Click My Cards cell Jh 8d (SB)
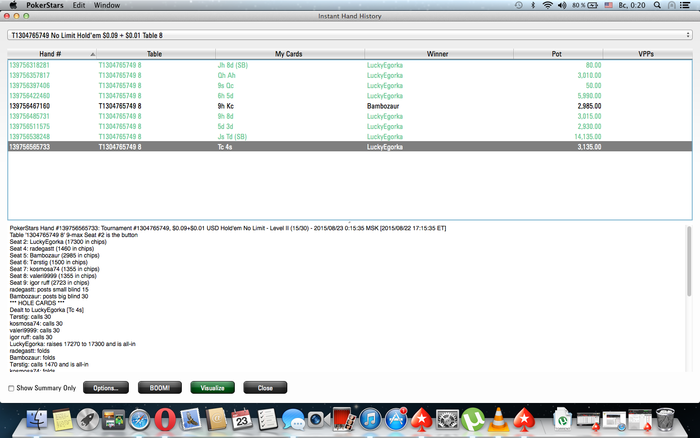This screenshot has width=700, height=438. pyautogui.click(x=233, y=65)
